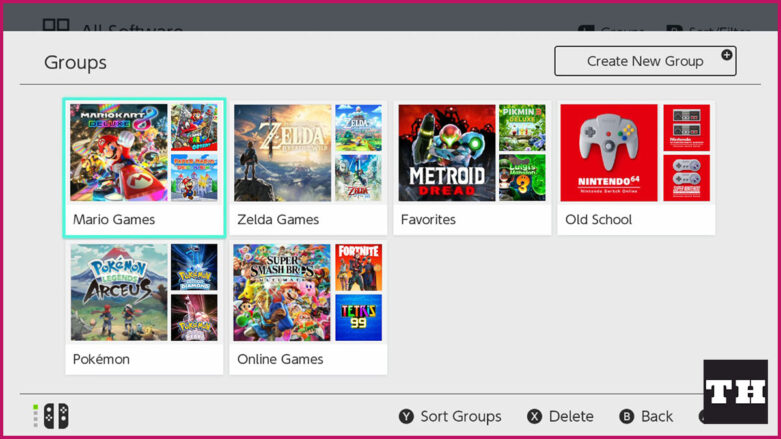Open the Zelda Games group

[x=308, y=168]
